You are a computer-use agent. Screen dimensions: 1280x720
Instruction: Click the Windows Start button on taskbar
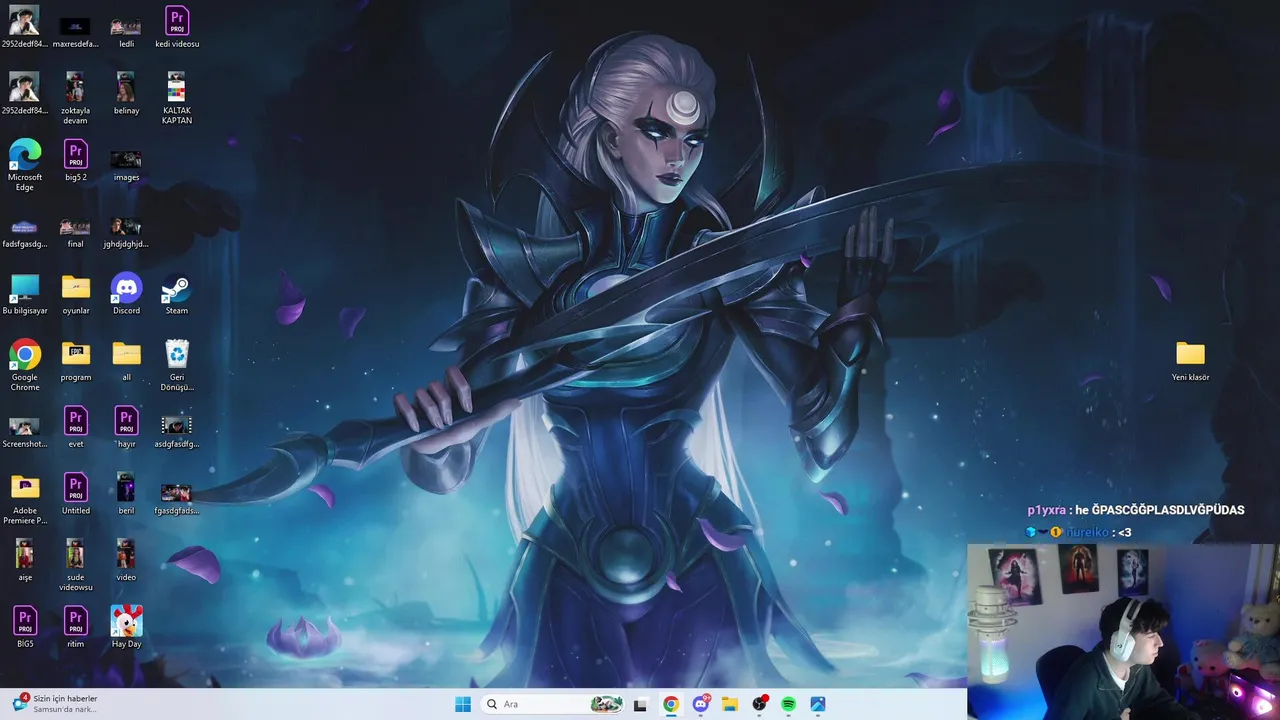coord(463,704)
